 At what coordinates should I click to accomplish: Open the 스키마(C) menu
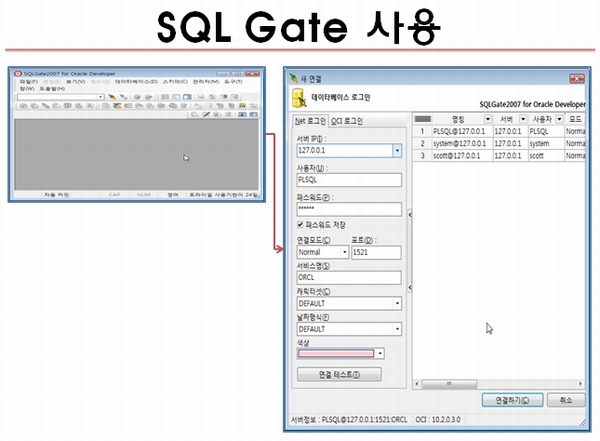pos(175,82)
